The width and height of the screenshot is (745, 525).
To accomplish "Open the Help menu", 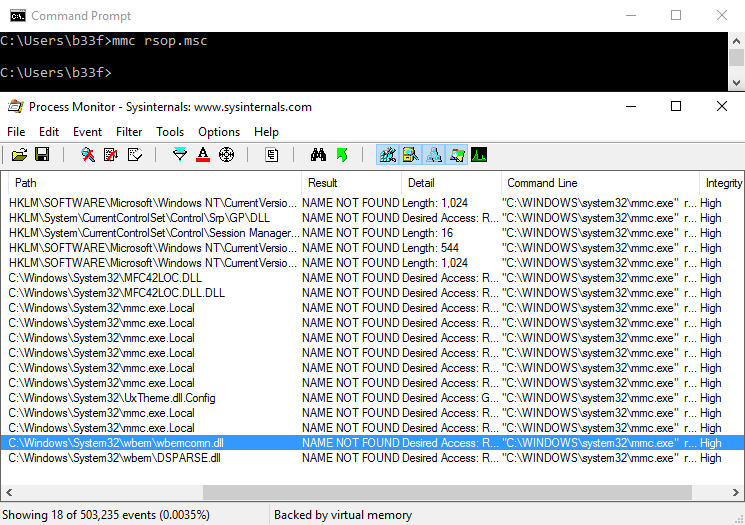I will [266, 132].
